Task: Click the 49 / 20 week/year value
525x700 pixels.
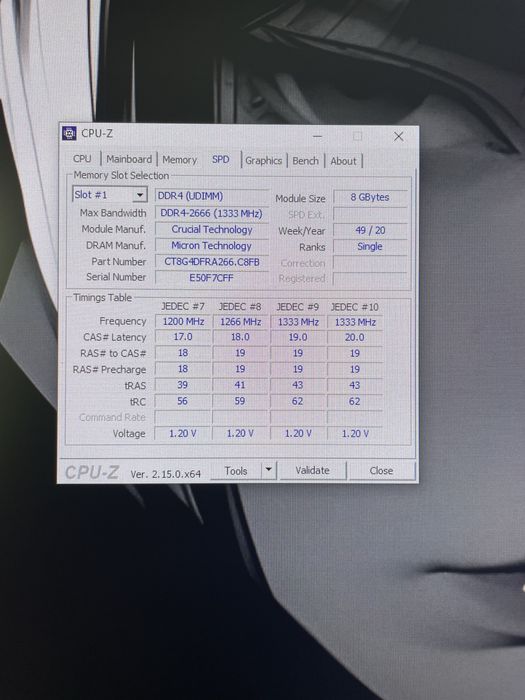Action: [x=370, y=230]
